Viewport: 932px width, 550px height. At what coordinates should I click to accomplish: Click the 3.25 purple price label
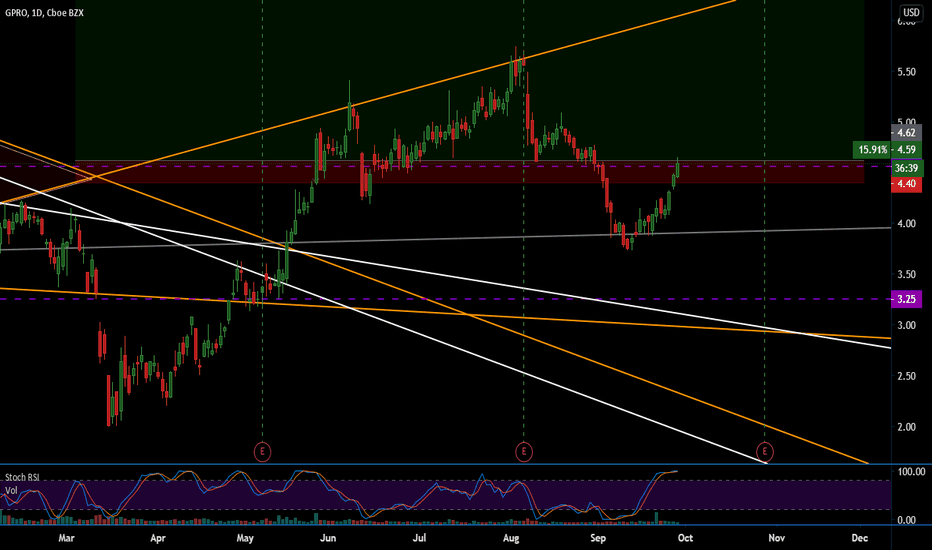[x=906, y=299]
